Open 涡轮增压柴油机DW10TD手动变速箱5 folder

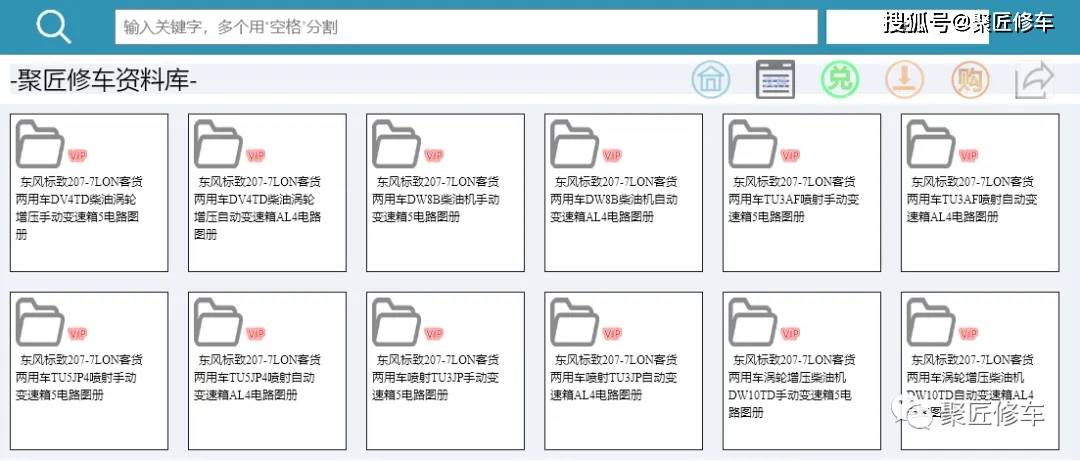click(x=801, y=371)
